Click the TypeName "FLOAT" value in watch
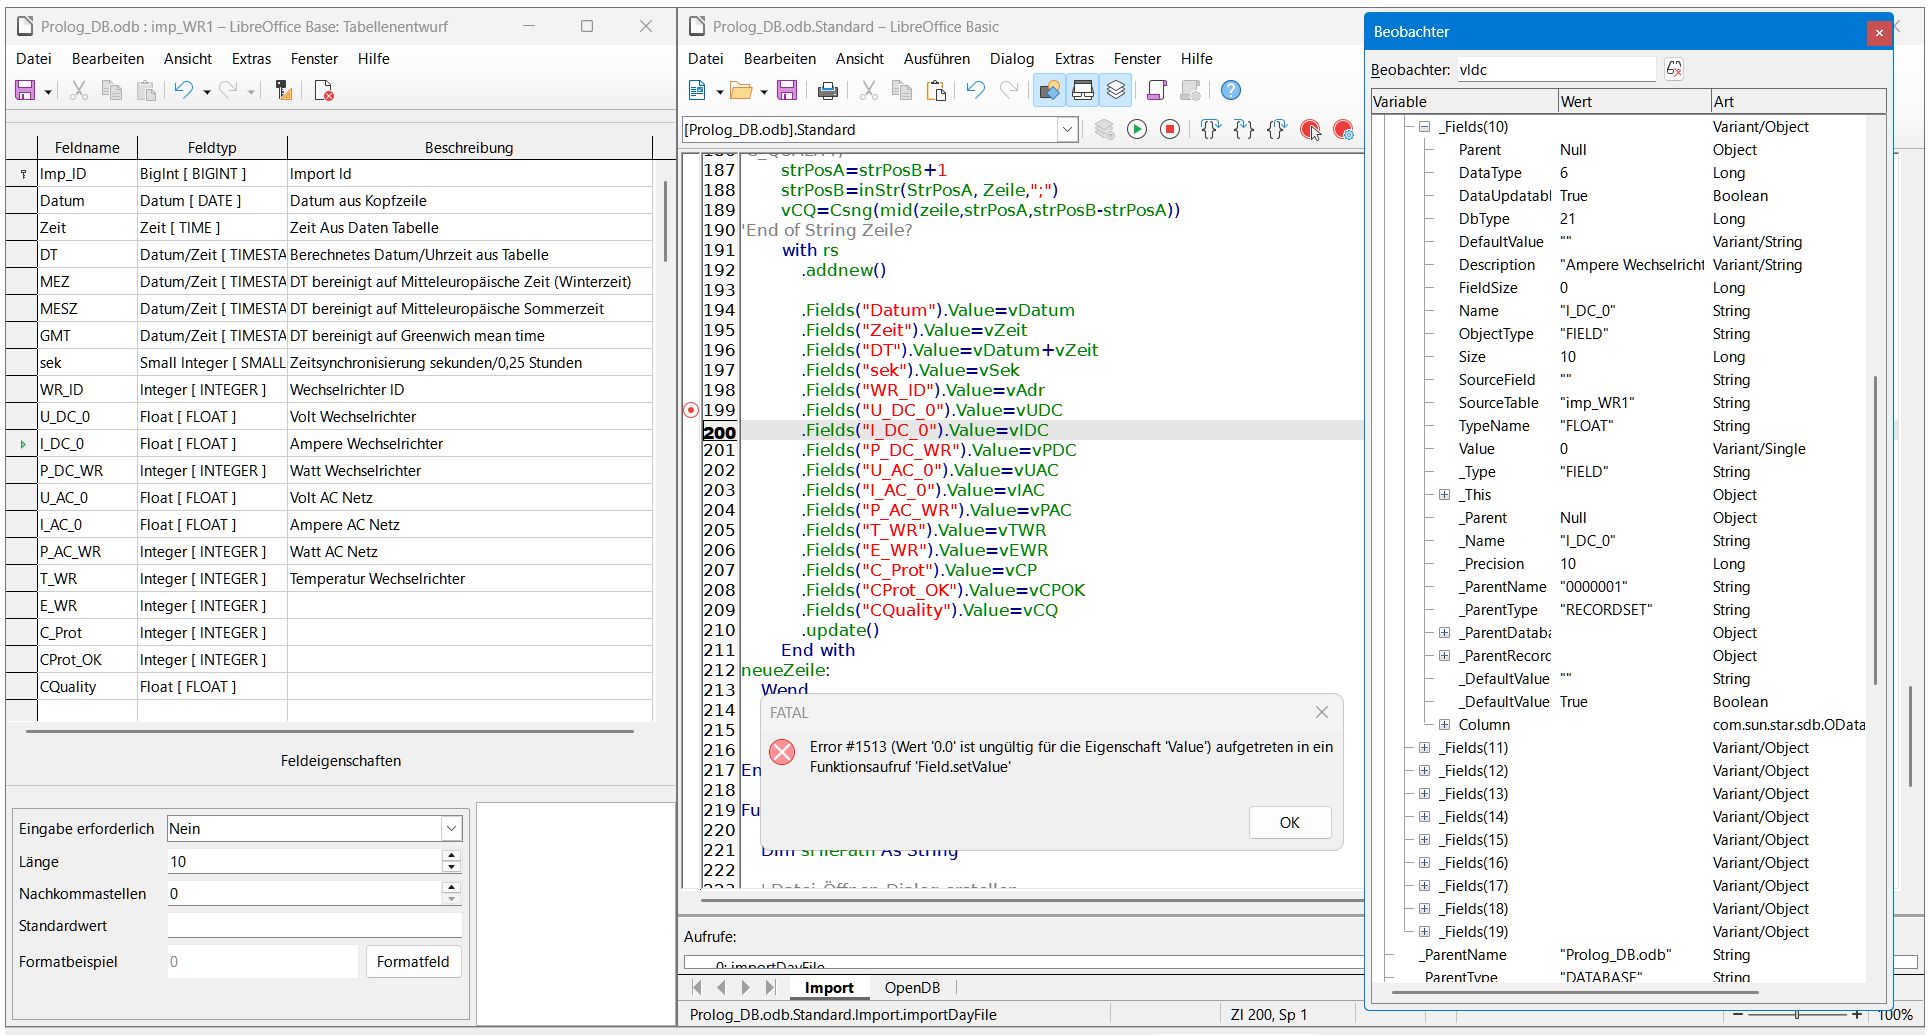The width and height of the screenshot is (1930, 1035). point(1587,426)
